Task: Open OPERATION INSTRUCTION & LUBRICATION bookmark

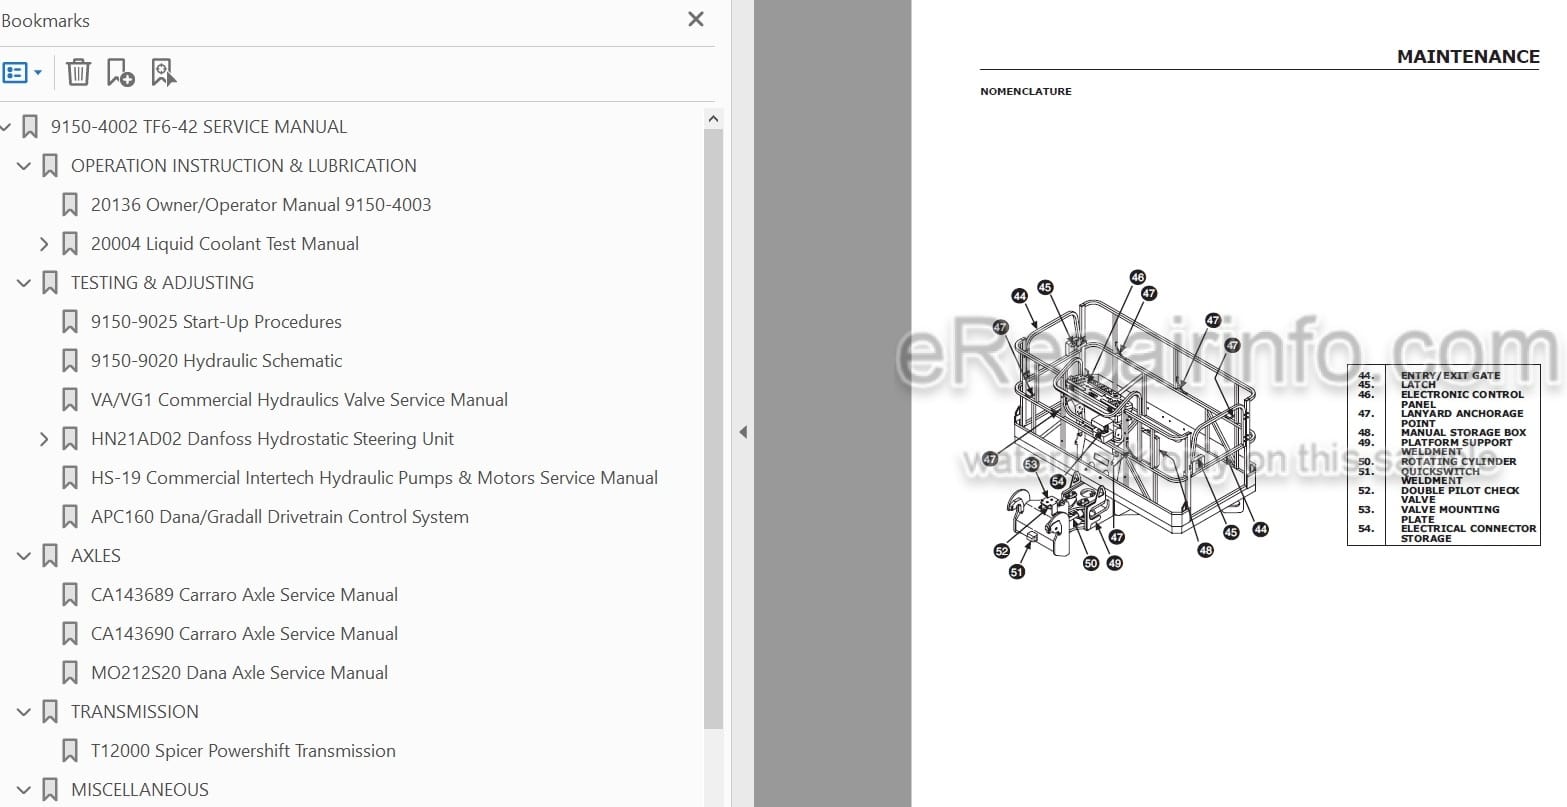Action: (244, 166)
